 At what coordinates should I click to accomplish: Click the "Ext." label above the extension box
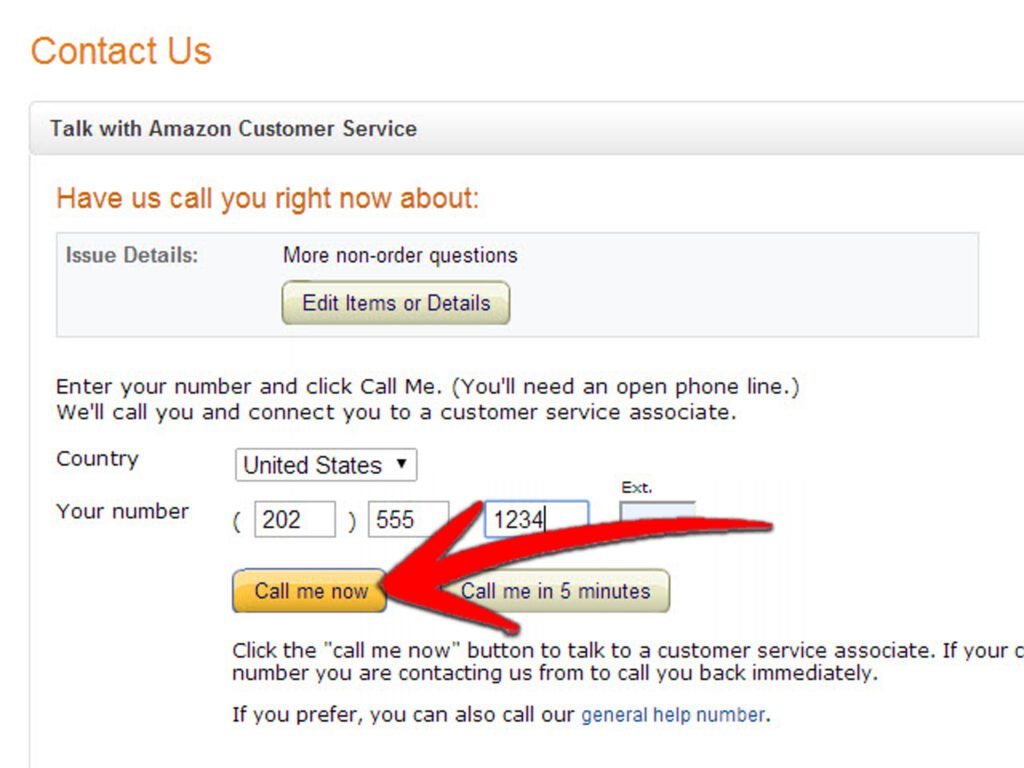pyautogui.click(x=638, y=486)
